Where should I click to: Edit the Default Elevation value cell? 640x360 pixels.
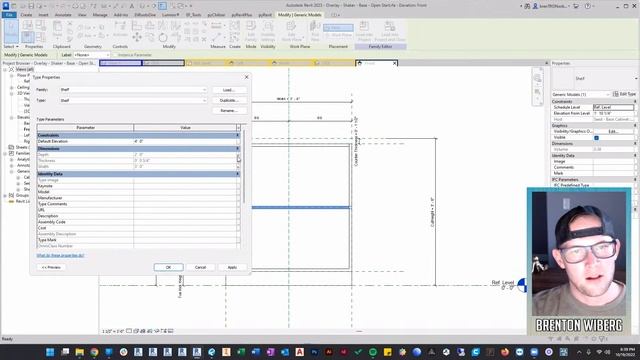(184, 141)
